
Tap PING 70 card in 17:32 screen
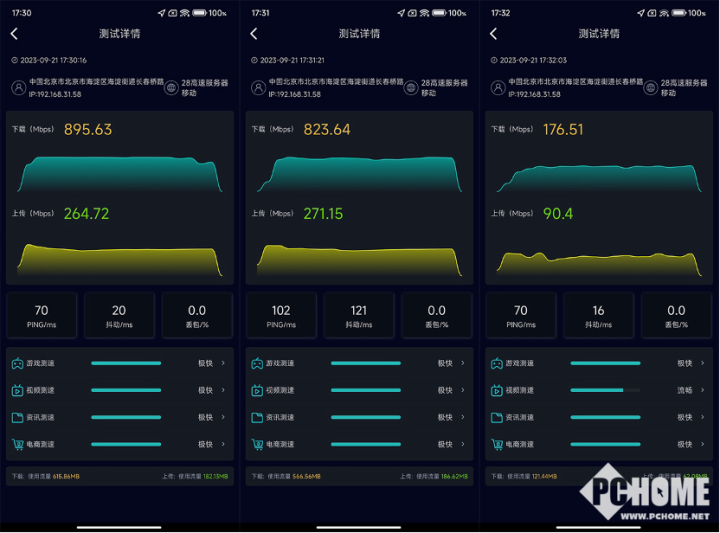(521, 316)
